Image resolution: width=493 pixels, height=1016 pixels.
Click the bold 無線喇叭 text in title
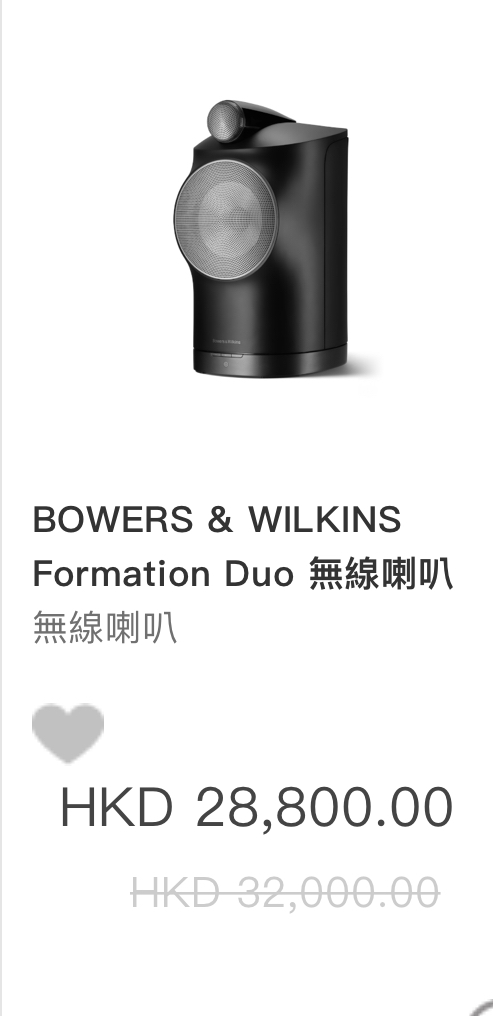coord(381,574)
